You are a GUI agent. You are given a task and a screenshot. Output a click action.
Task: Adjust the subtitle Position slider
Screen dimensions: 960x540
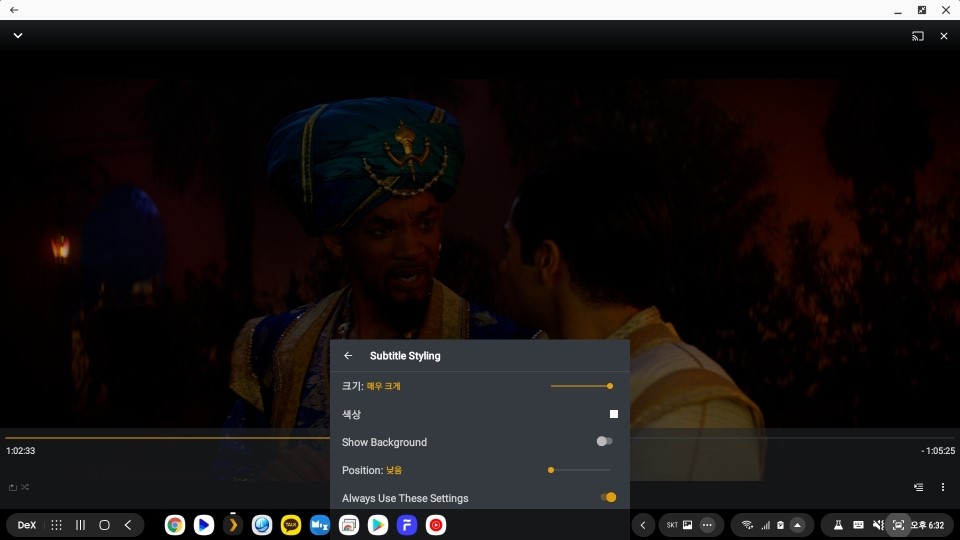(x=580, y=470)
